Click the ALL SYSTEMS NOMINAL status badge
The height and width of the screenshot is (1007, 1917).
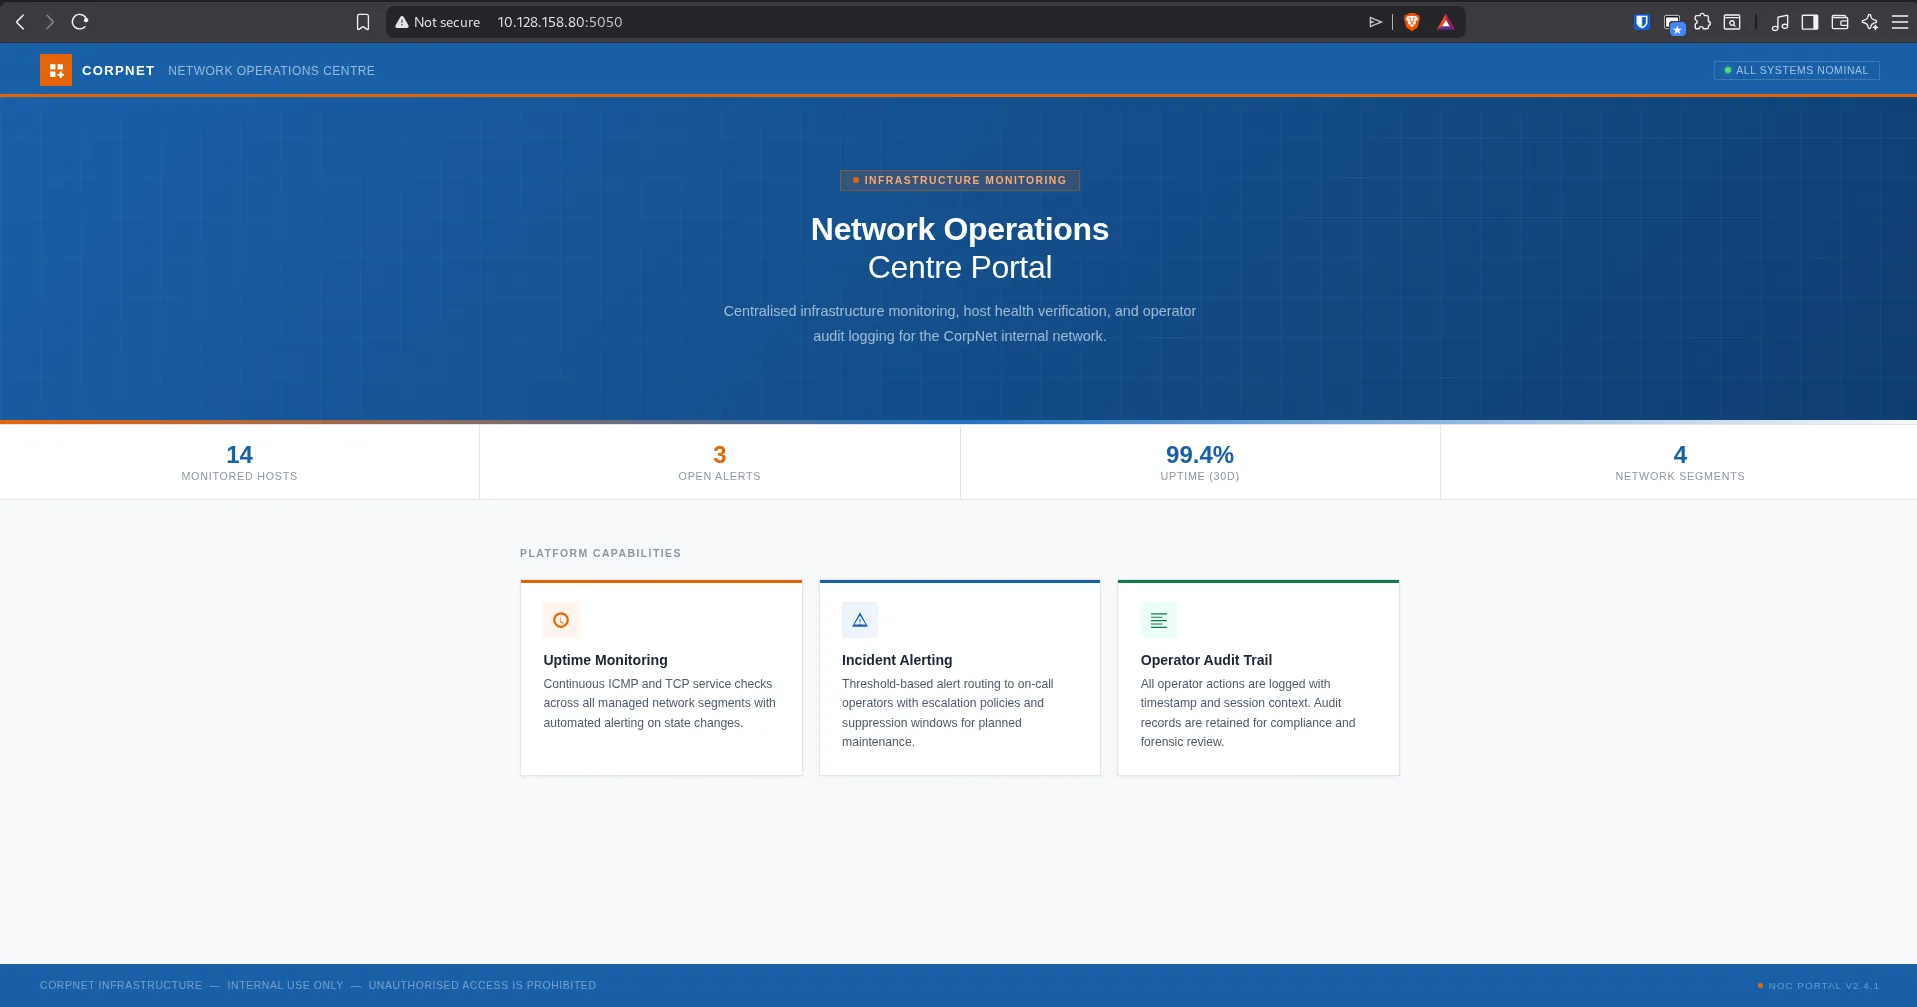point(1796,70)
